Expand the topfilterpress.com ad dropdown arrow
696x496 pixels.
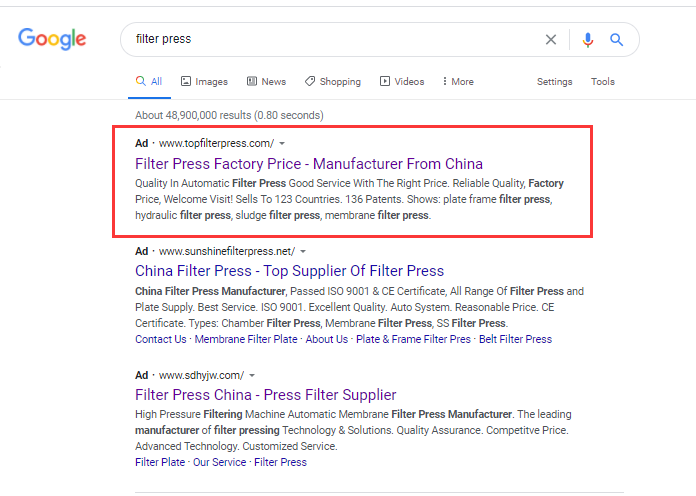282,143
